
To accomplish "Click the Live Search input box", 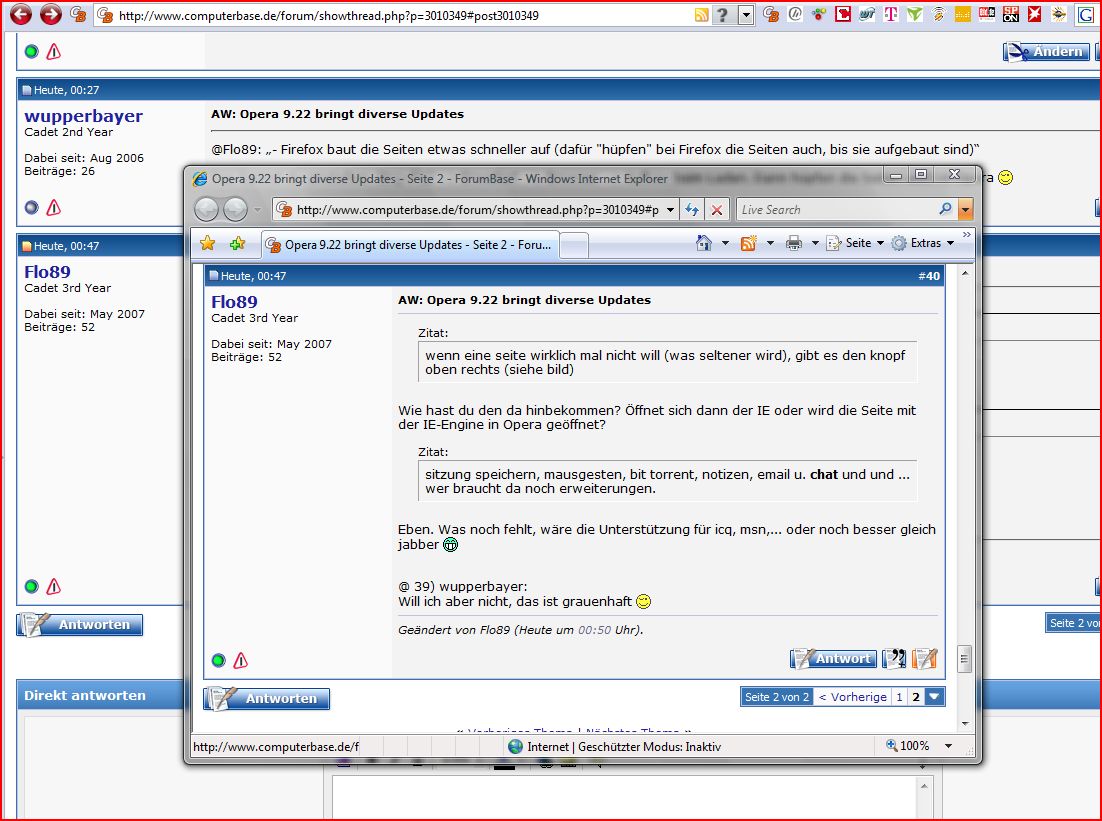I will point(836,209).
